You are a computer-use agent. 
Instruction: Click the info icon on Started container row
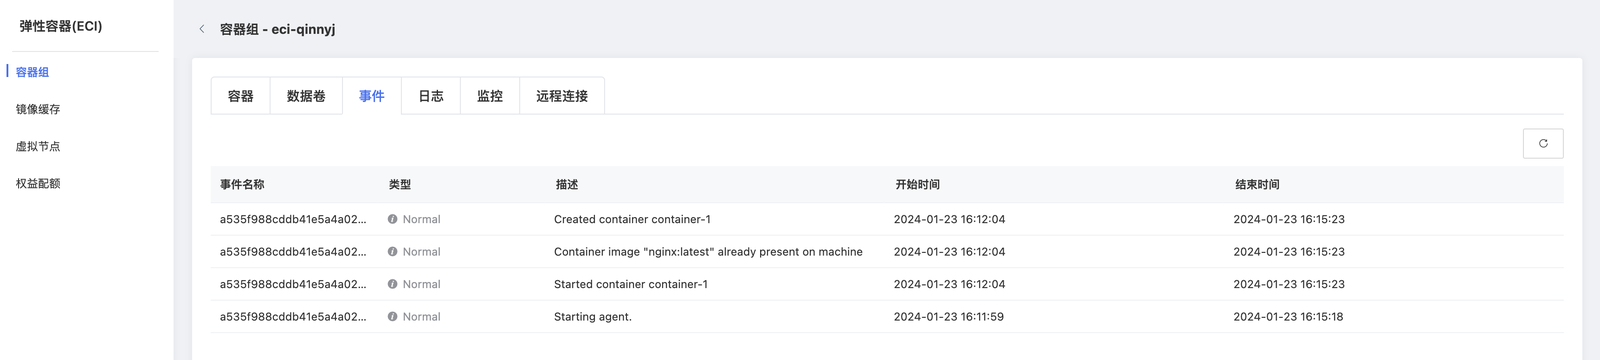click(x=392, y=284)
